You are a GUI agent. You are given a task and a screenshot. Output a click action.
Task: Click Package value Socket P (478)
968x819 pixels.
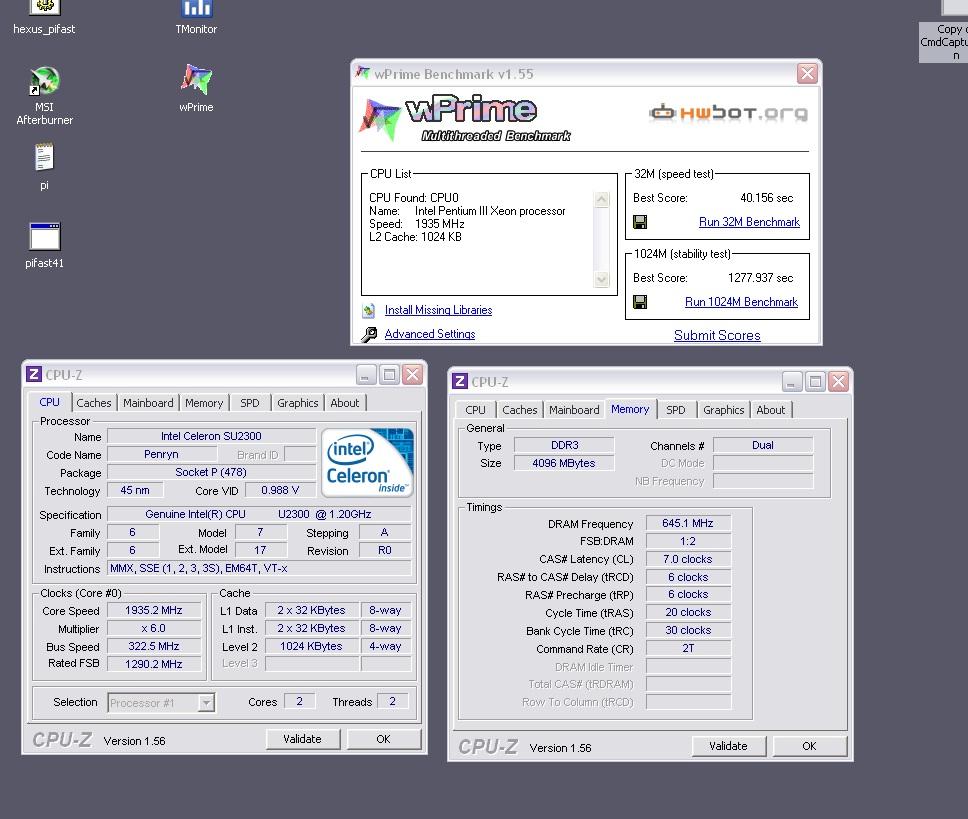[211, 472]
